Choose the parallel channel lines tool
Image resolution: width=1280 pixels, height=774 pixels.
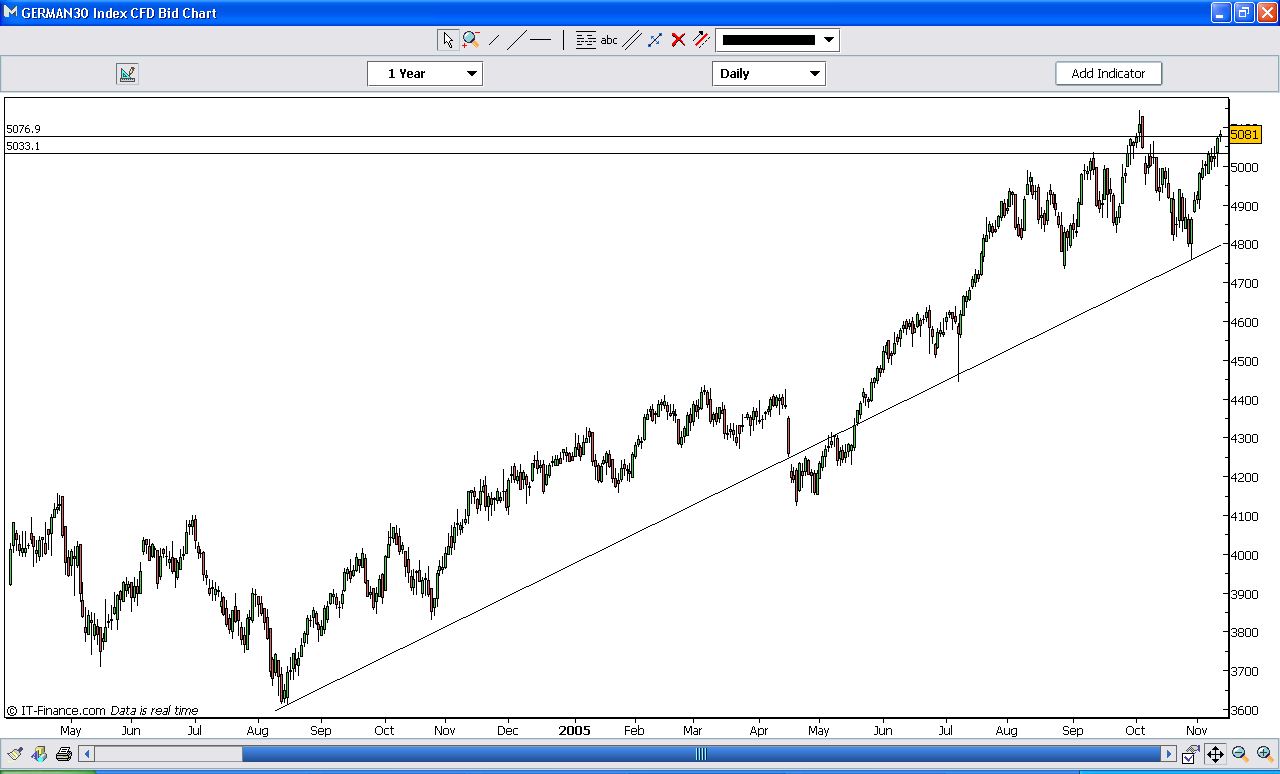click(632, 40)
